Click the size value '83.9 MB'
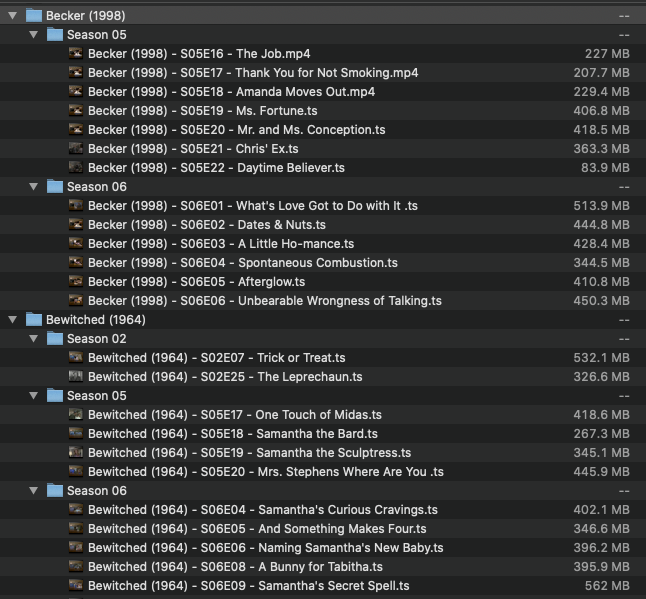This screenshot has height=599, width=646. click(x=605, y=168)
